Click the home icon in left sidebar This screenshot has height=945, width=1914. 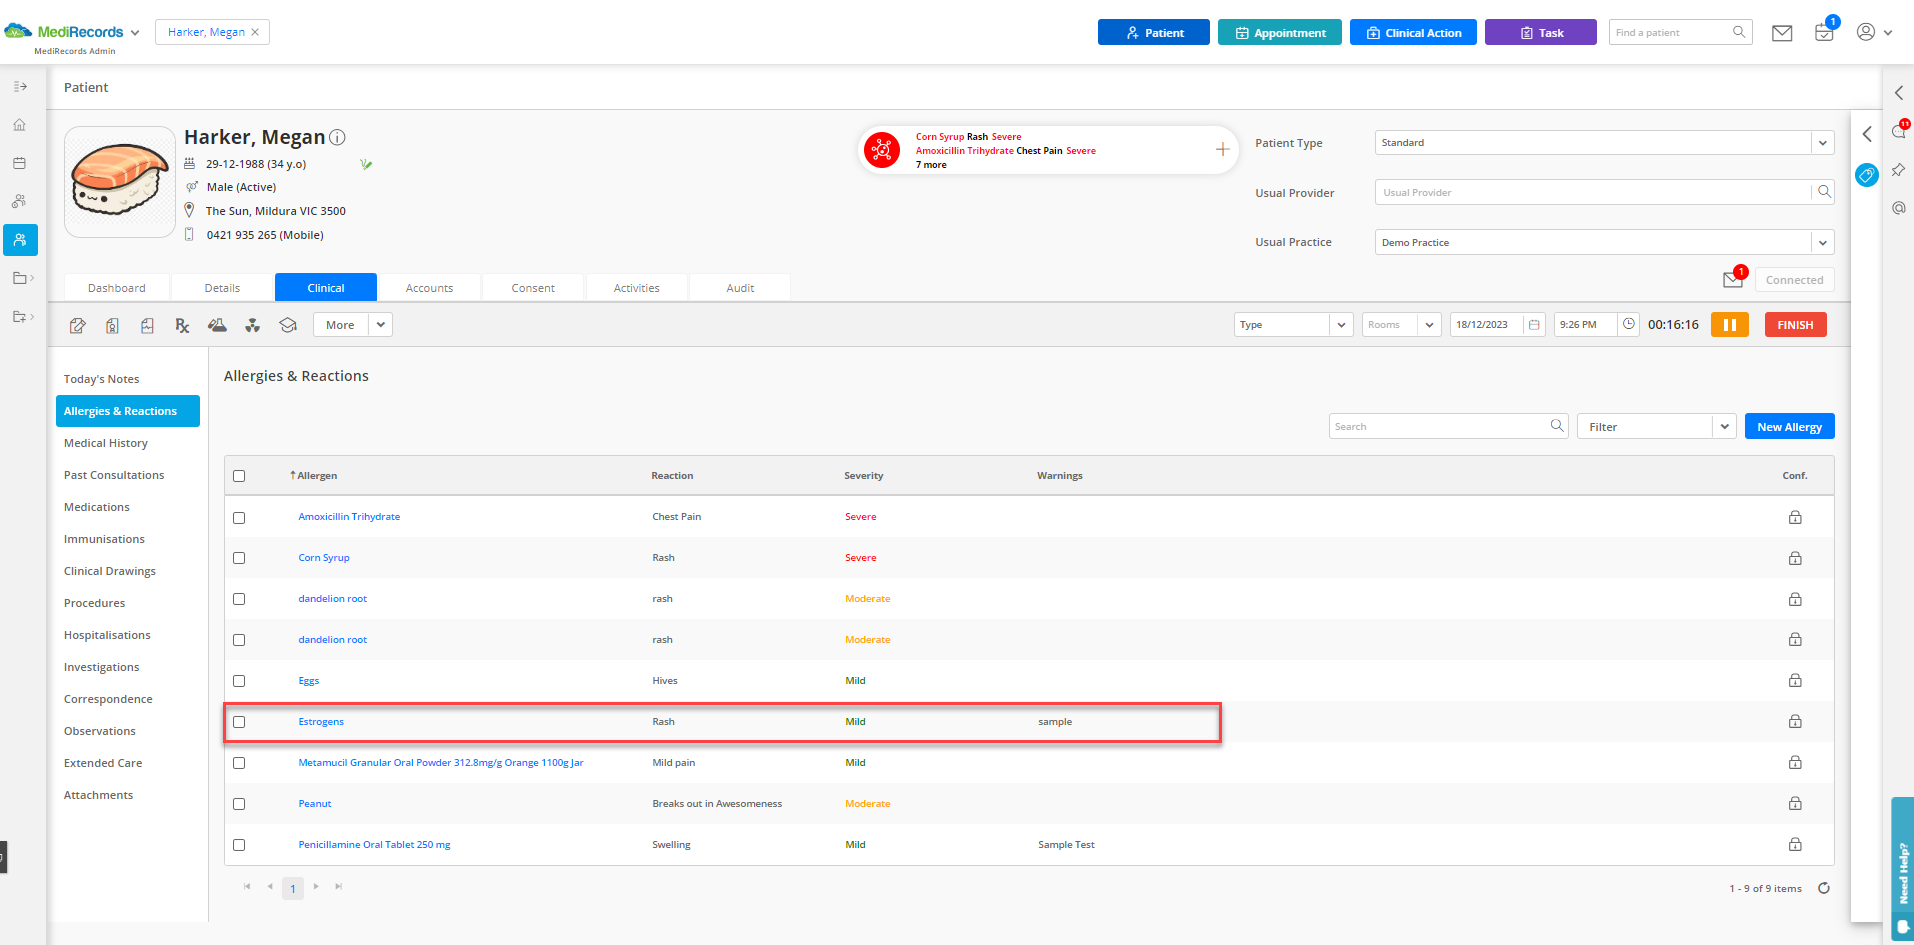pos(19,125)
